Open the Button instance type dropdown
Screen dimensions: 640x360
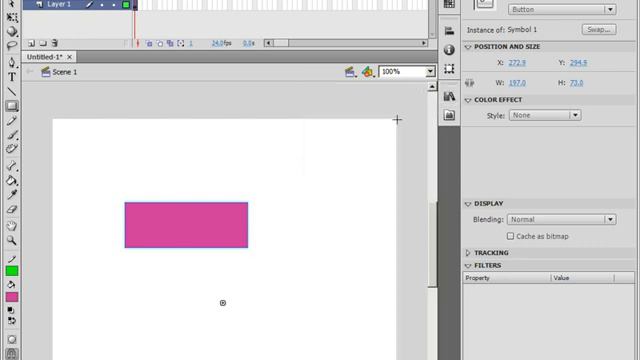pos(562,9)
